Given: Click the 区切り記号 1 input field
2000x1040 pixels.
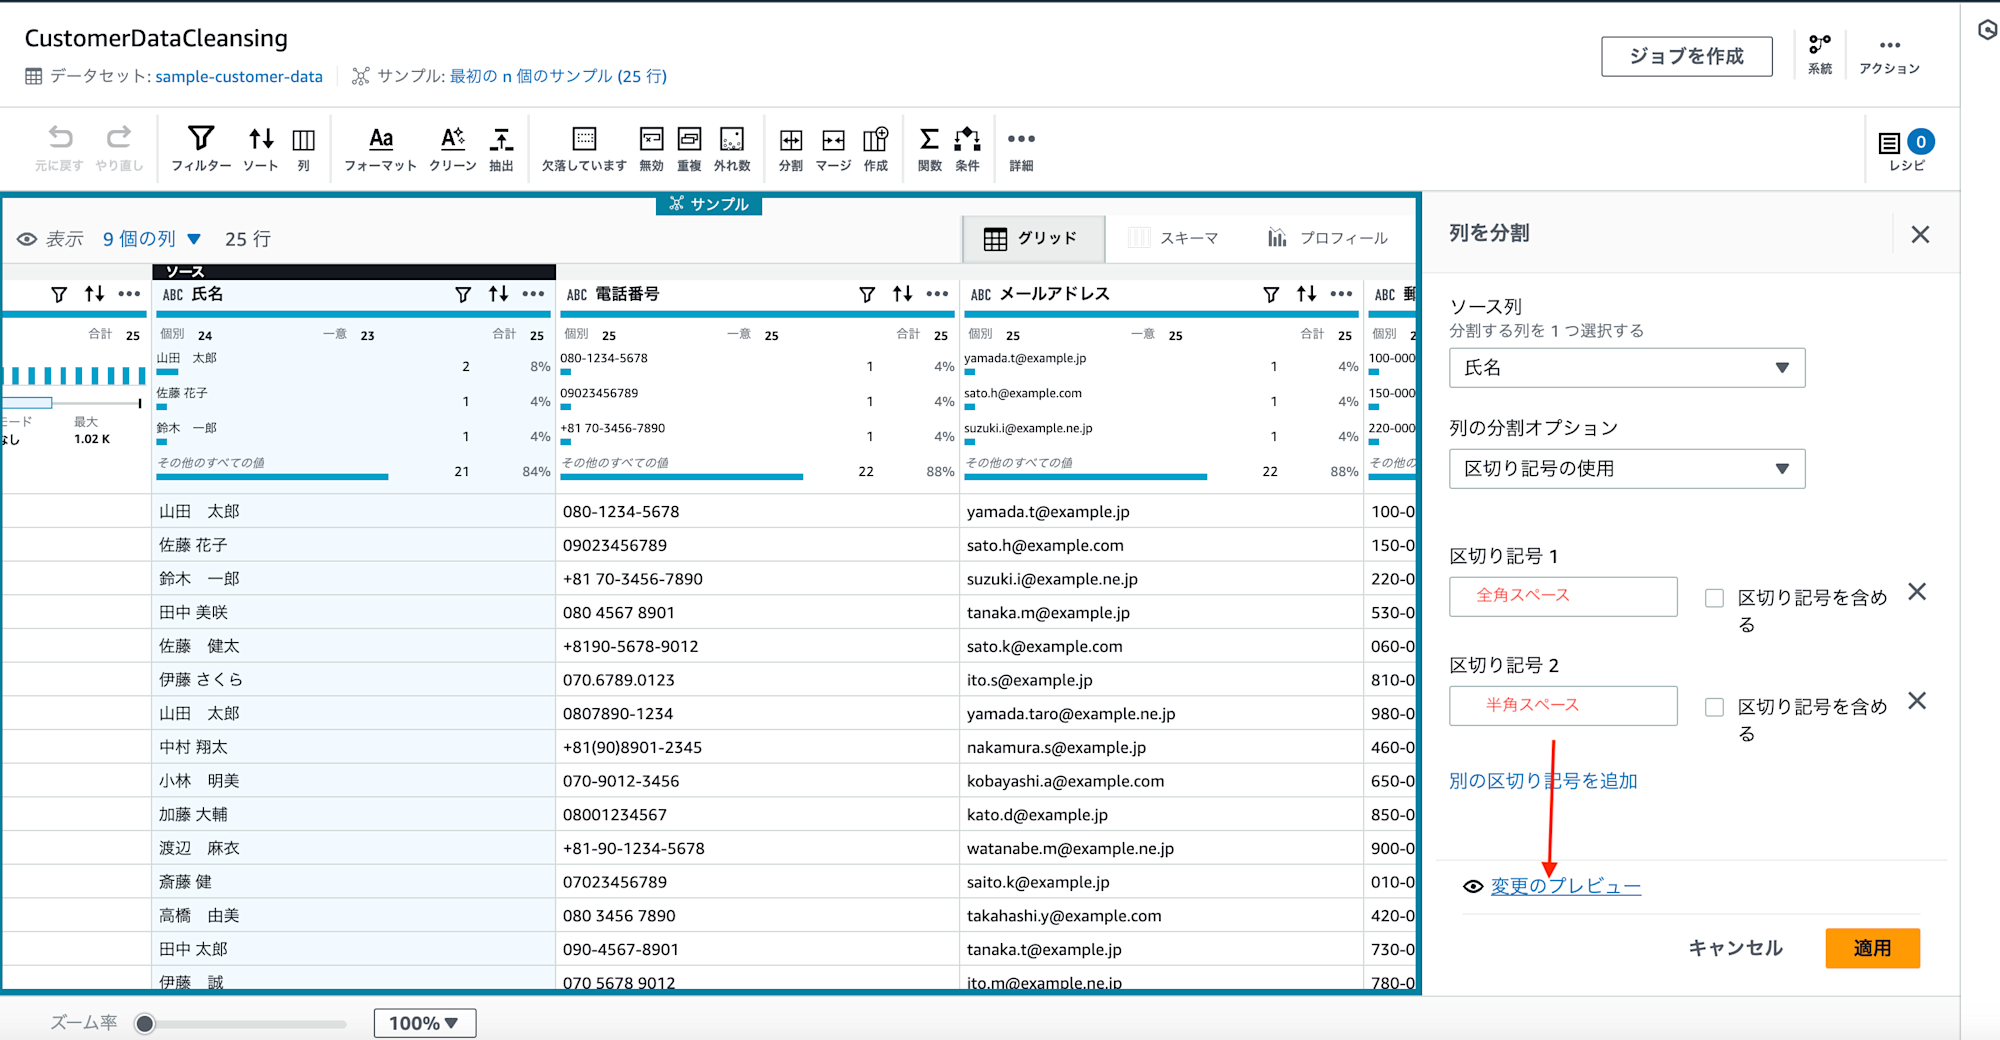Looking at the screenshot, I should [1563, 596].
